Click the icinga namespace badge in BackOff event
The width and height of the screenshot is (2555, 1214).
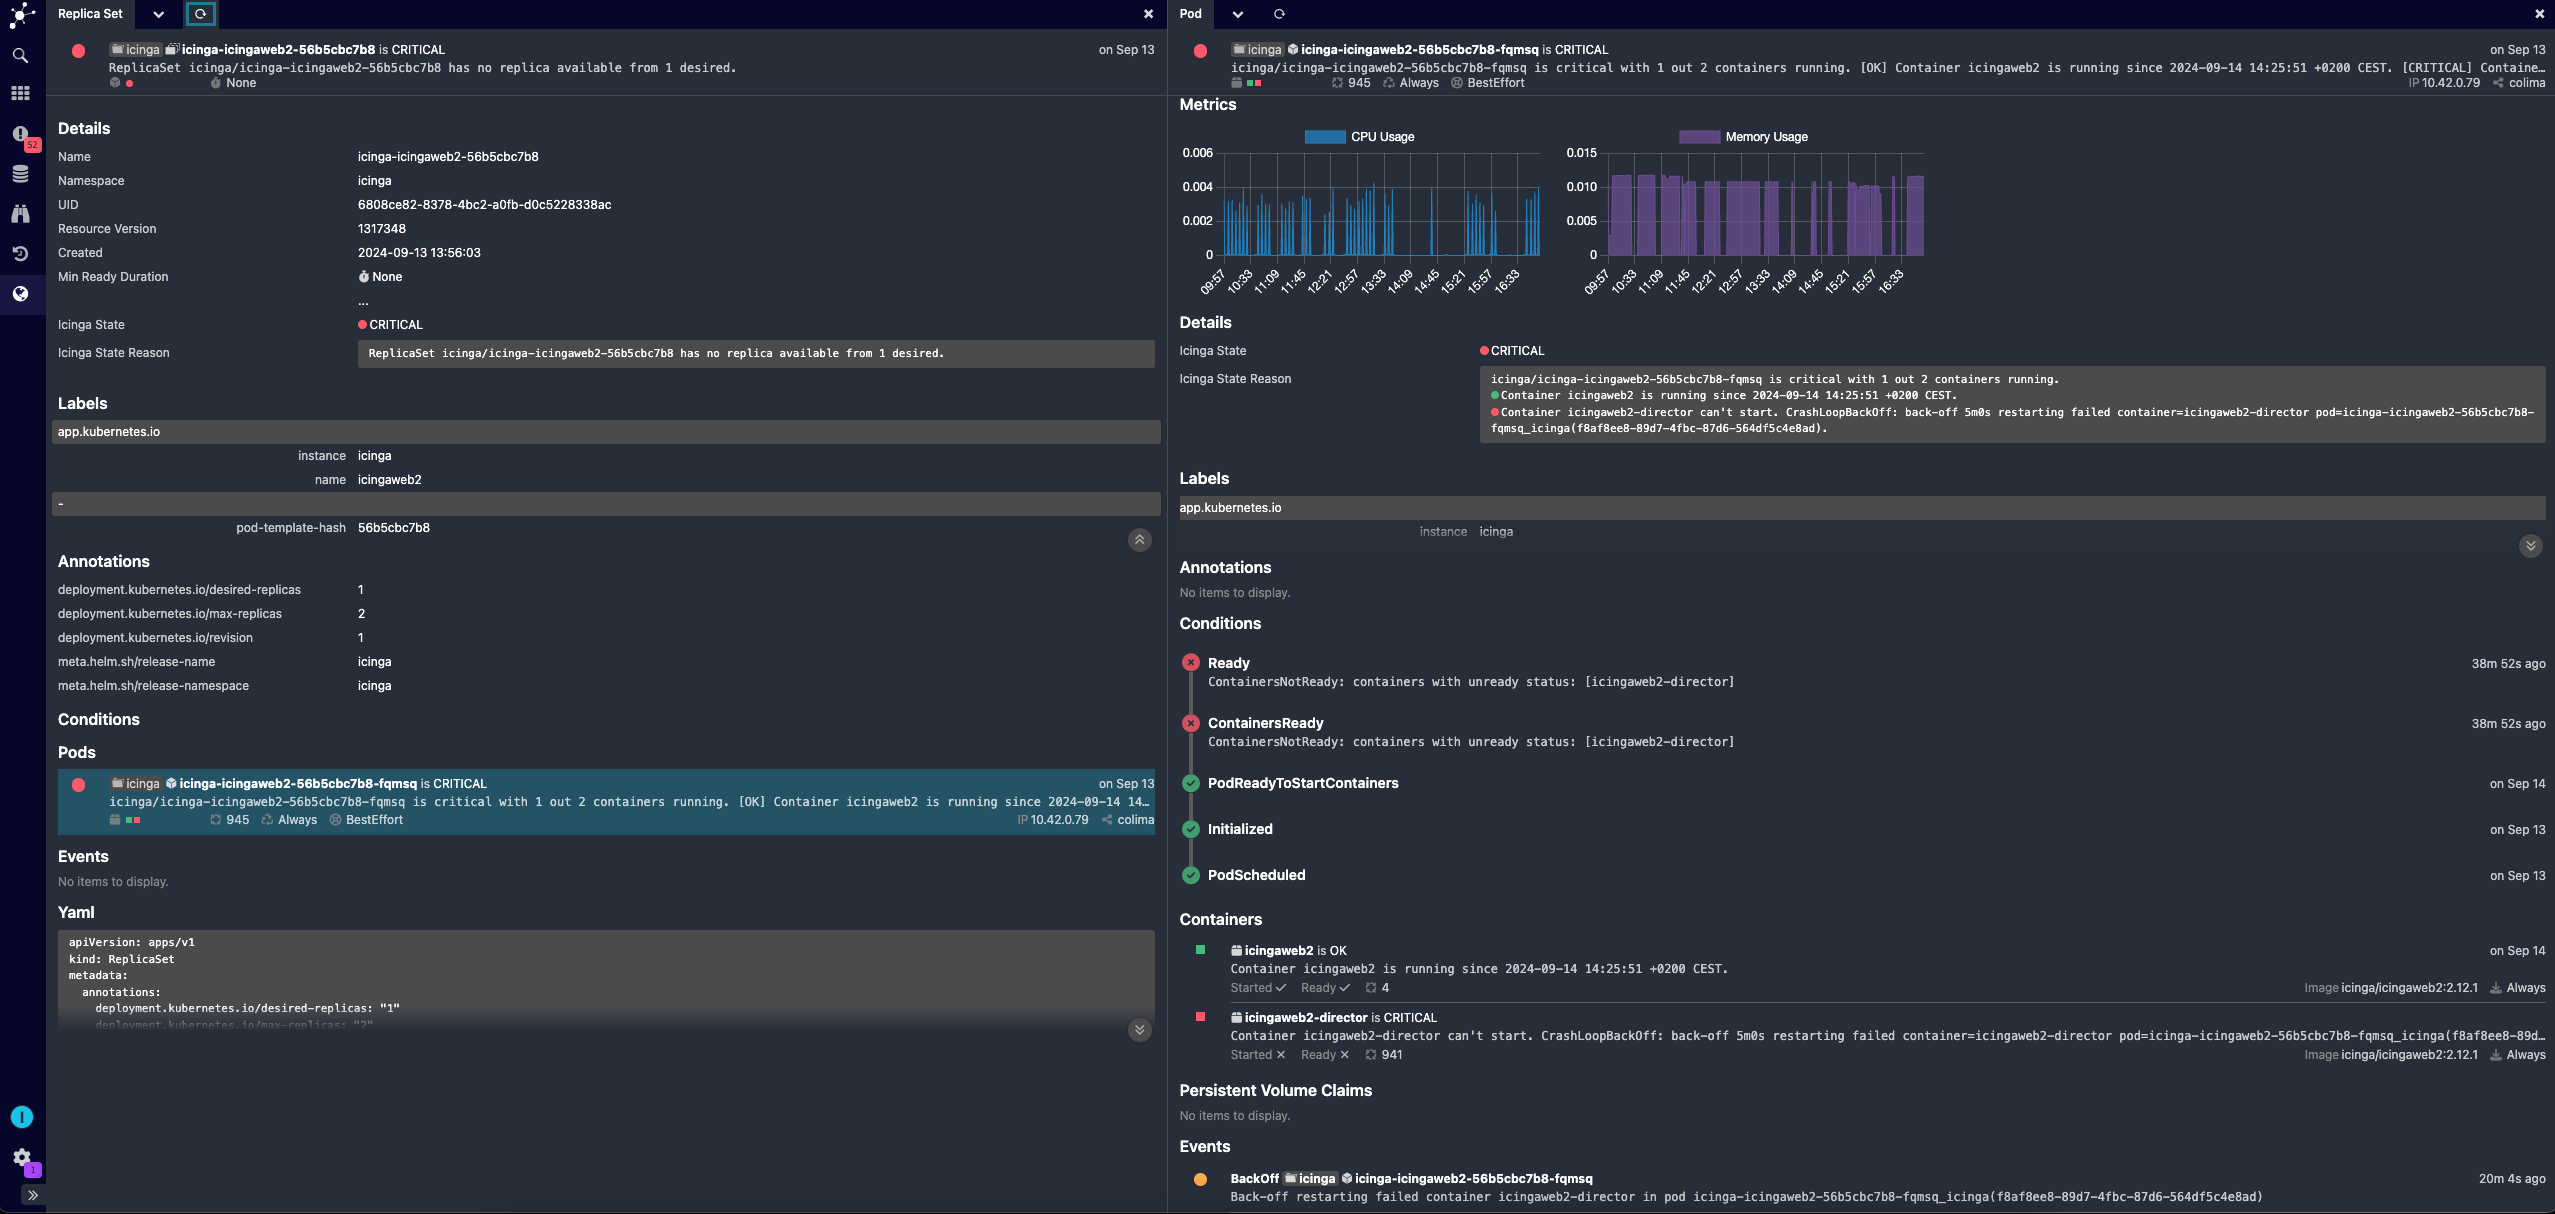pyautogui.click(x=1311, y=1178)
